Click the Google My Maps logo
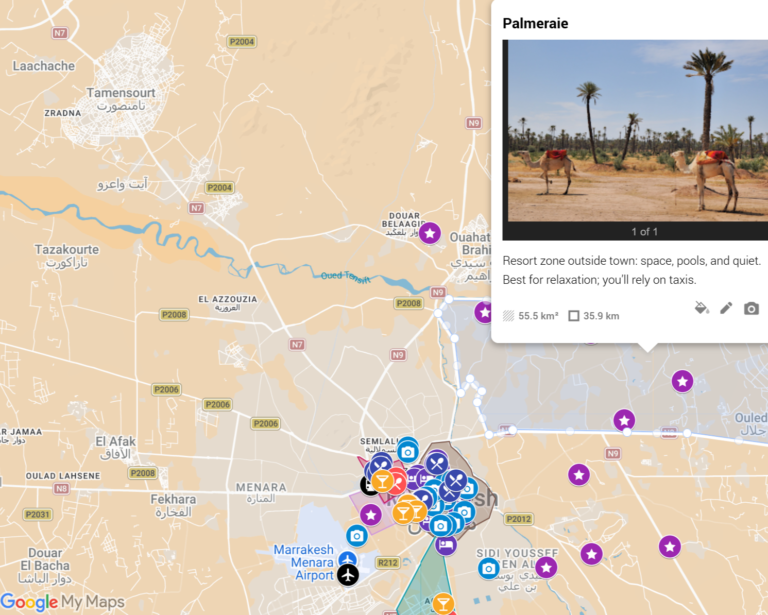The height and width of the screenshot is (615, 768). click(x=63, y=602)
